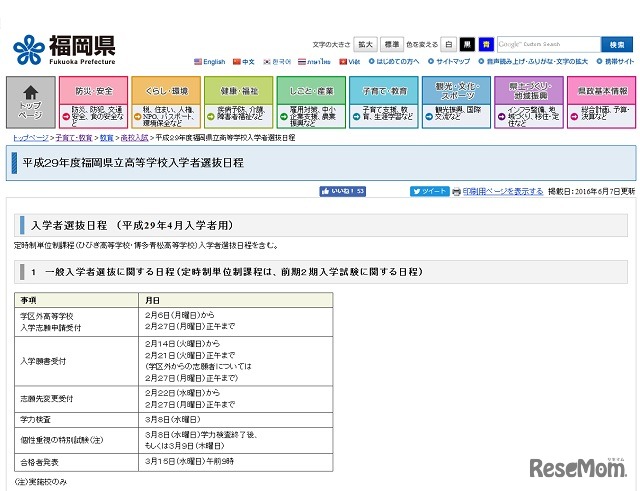Viewport: 640px width, 491px height.
Task: Click the arrow icon under 県土づくり・地域振興
Action: [x=502, y=116]
